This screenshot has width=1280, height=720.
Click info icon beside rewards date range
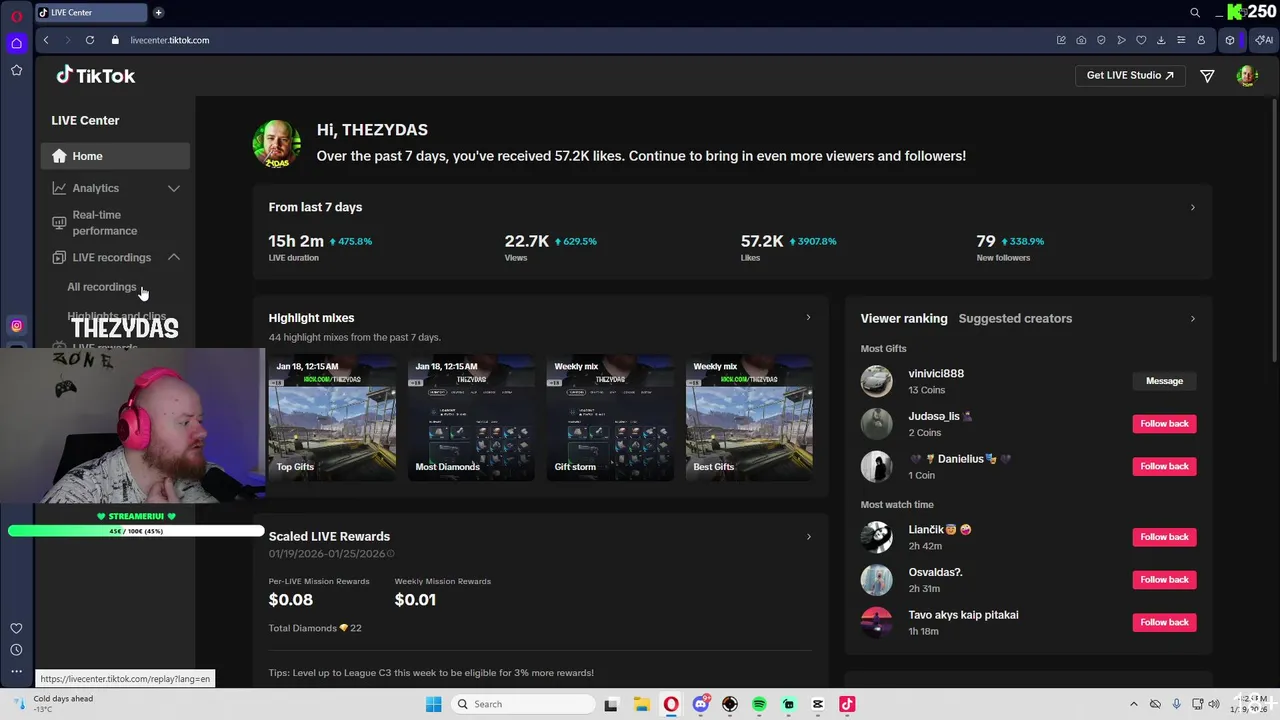(390, 554)
